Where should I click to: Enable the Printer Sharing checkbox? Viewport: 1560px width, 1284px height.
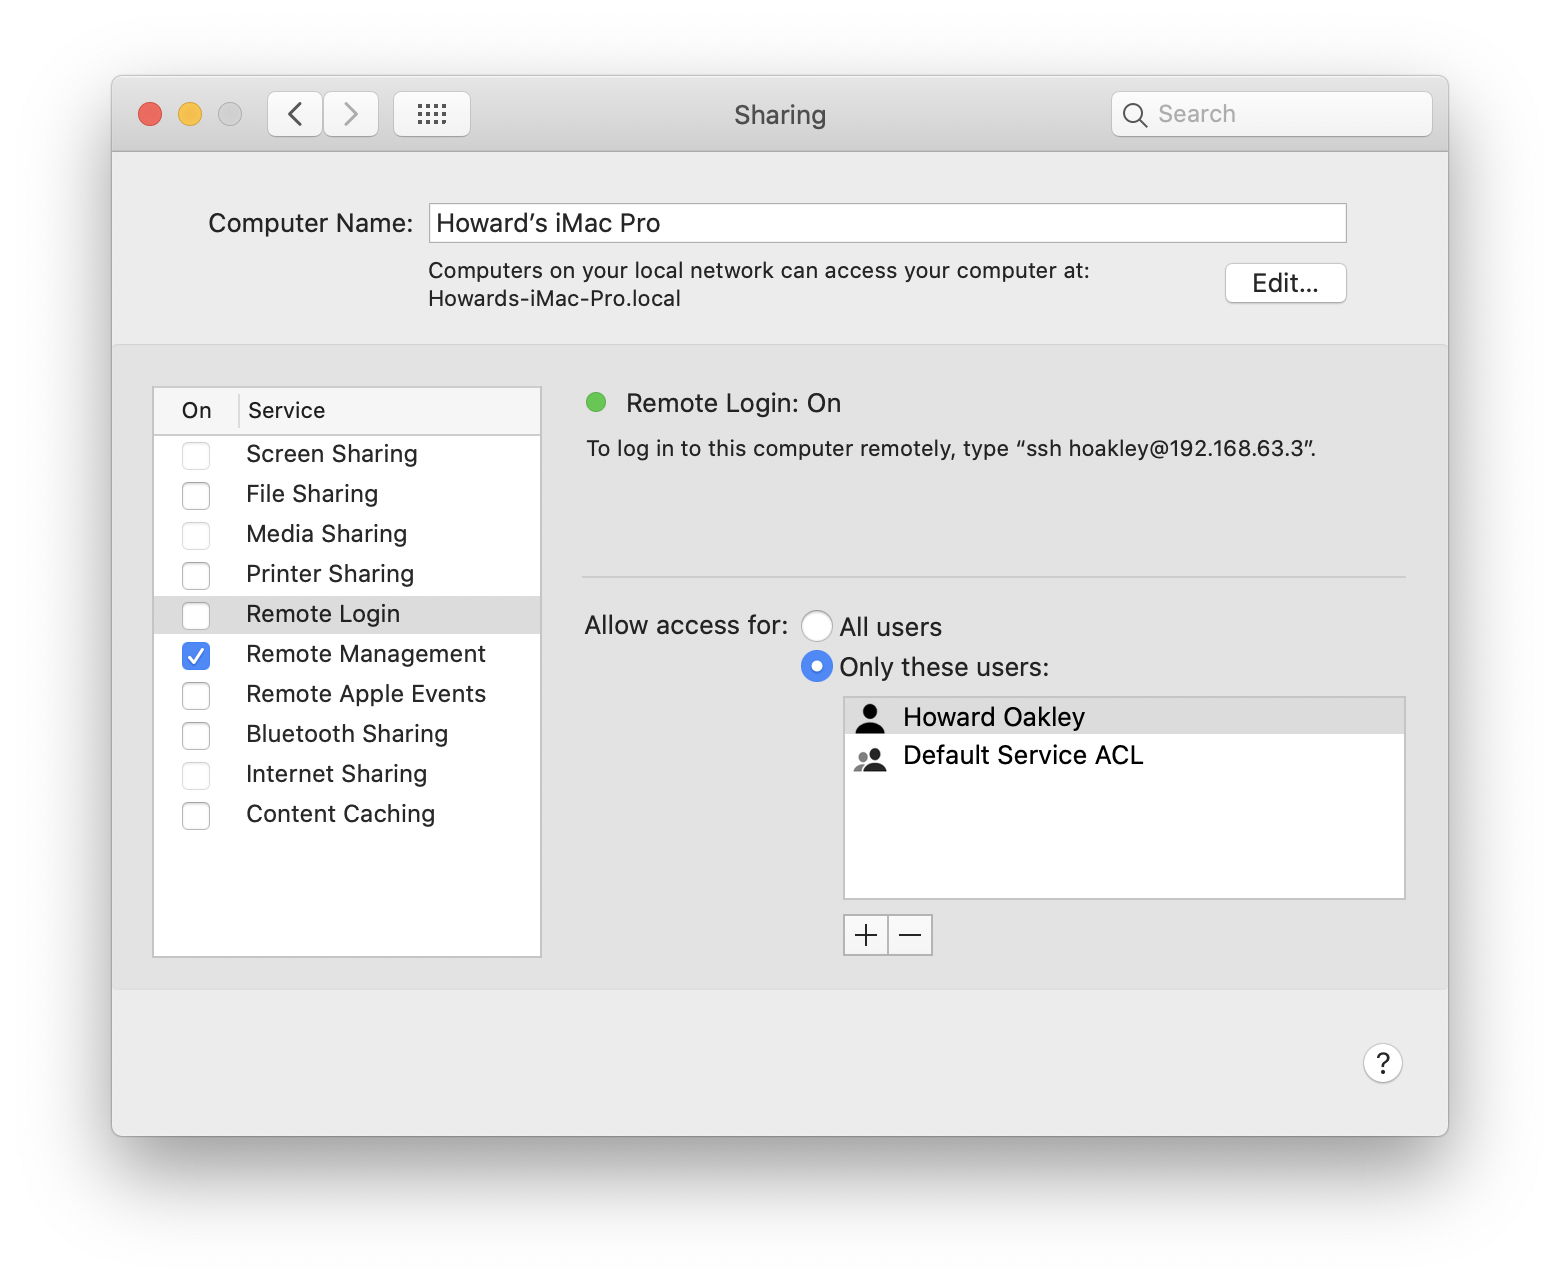(196, 575)
